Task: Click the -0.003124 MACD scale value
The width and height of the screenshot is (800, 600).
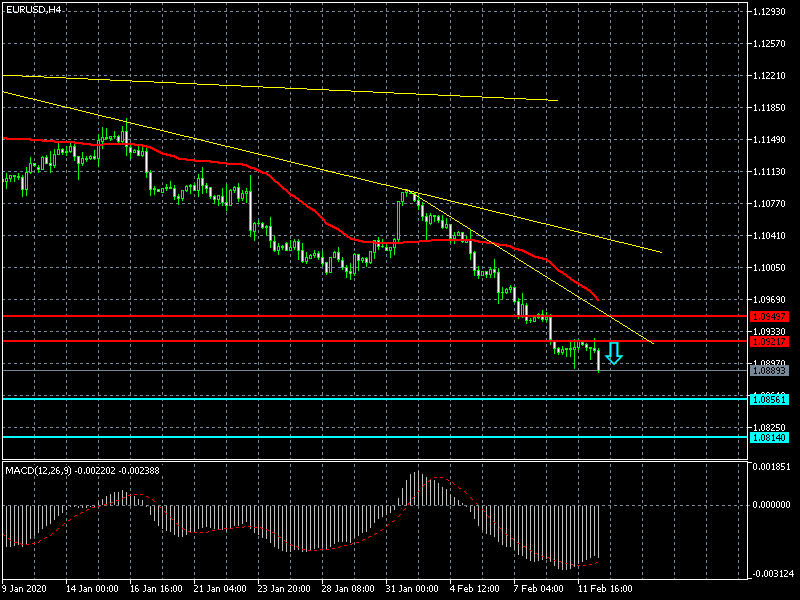Action: pos(771,573)
